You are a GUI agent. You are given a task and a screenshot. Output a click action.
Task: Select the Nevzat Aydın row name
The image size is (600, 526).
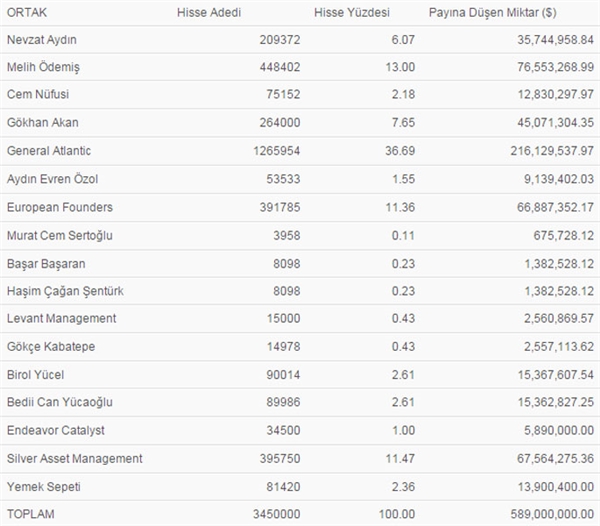click(x=41, y=40)
